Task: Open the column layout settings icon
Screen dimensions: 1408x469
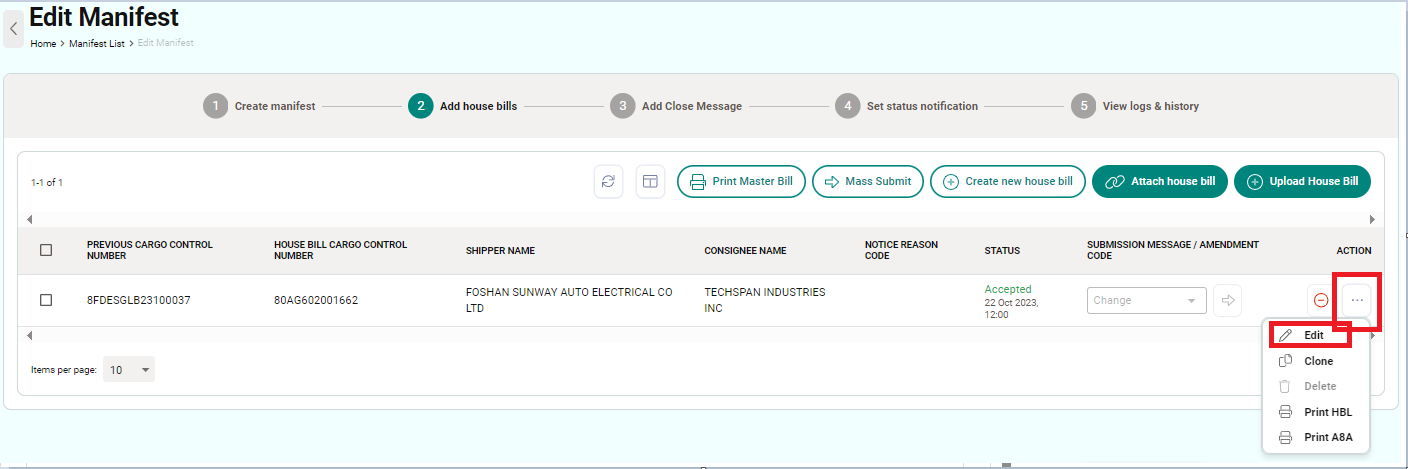Action: pos(650,181)
